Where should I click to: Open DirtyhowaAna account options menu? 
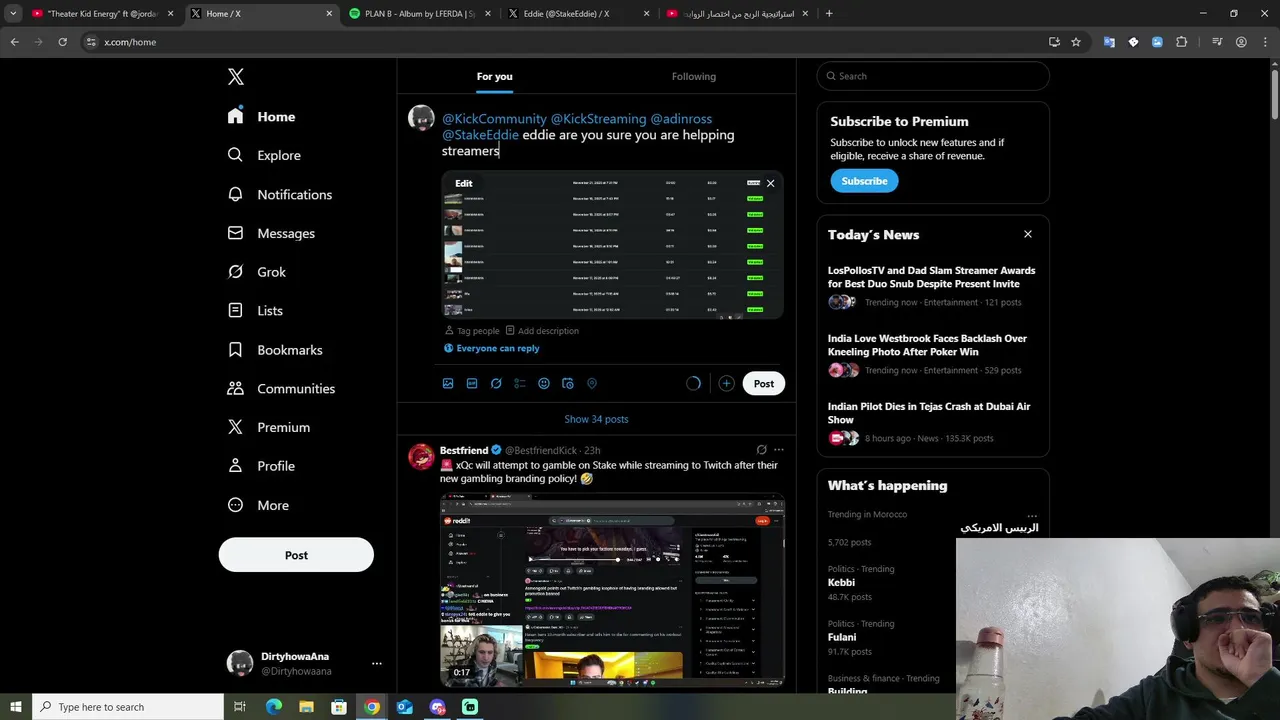pyautogui.click(x=377, y=663)
